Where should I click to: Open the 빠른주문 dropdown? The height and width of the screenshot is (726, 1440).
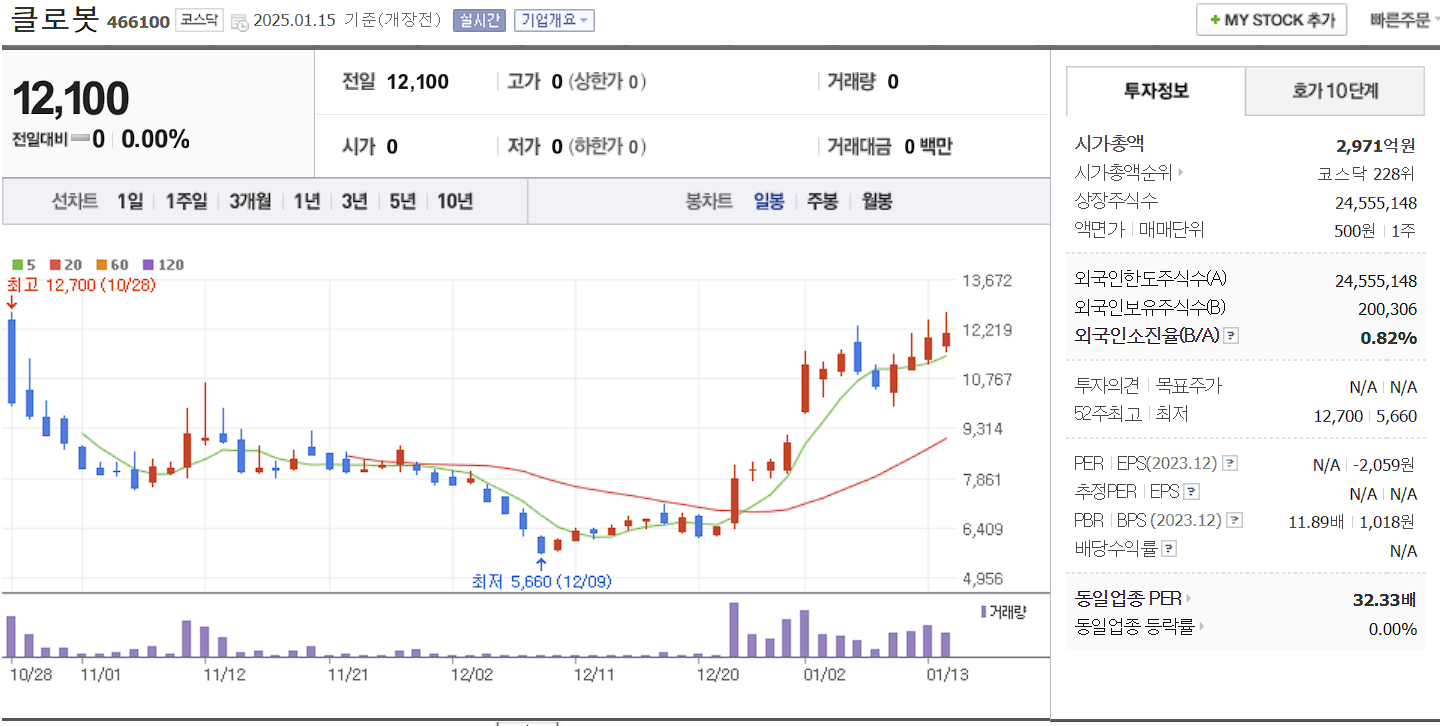[x=1404, y=18]
